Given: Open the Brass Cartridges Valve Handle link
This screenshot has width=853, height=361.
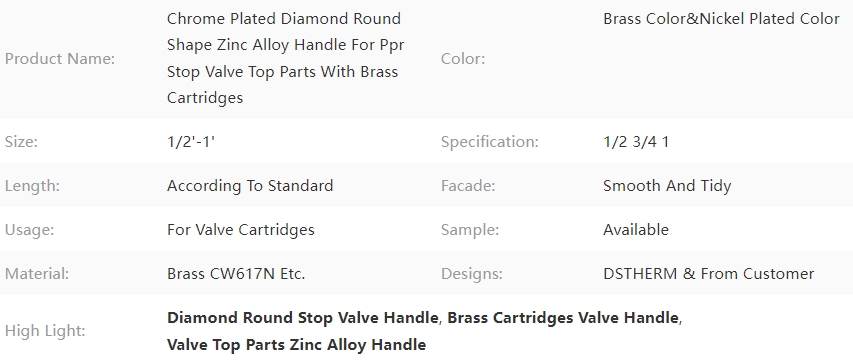Looking at the screenshot, I should click(x=563, y=318).
